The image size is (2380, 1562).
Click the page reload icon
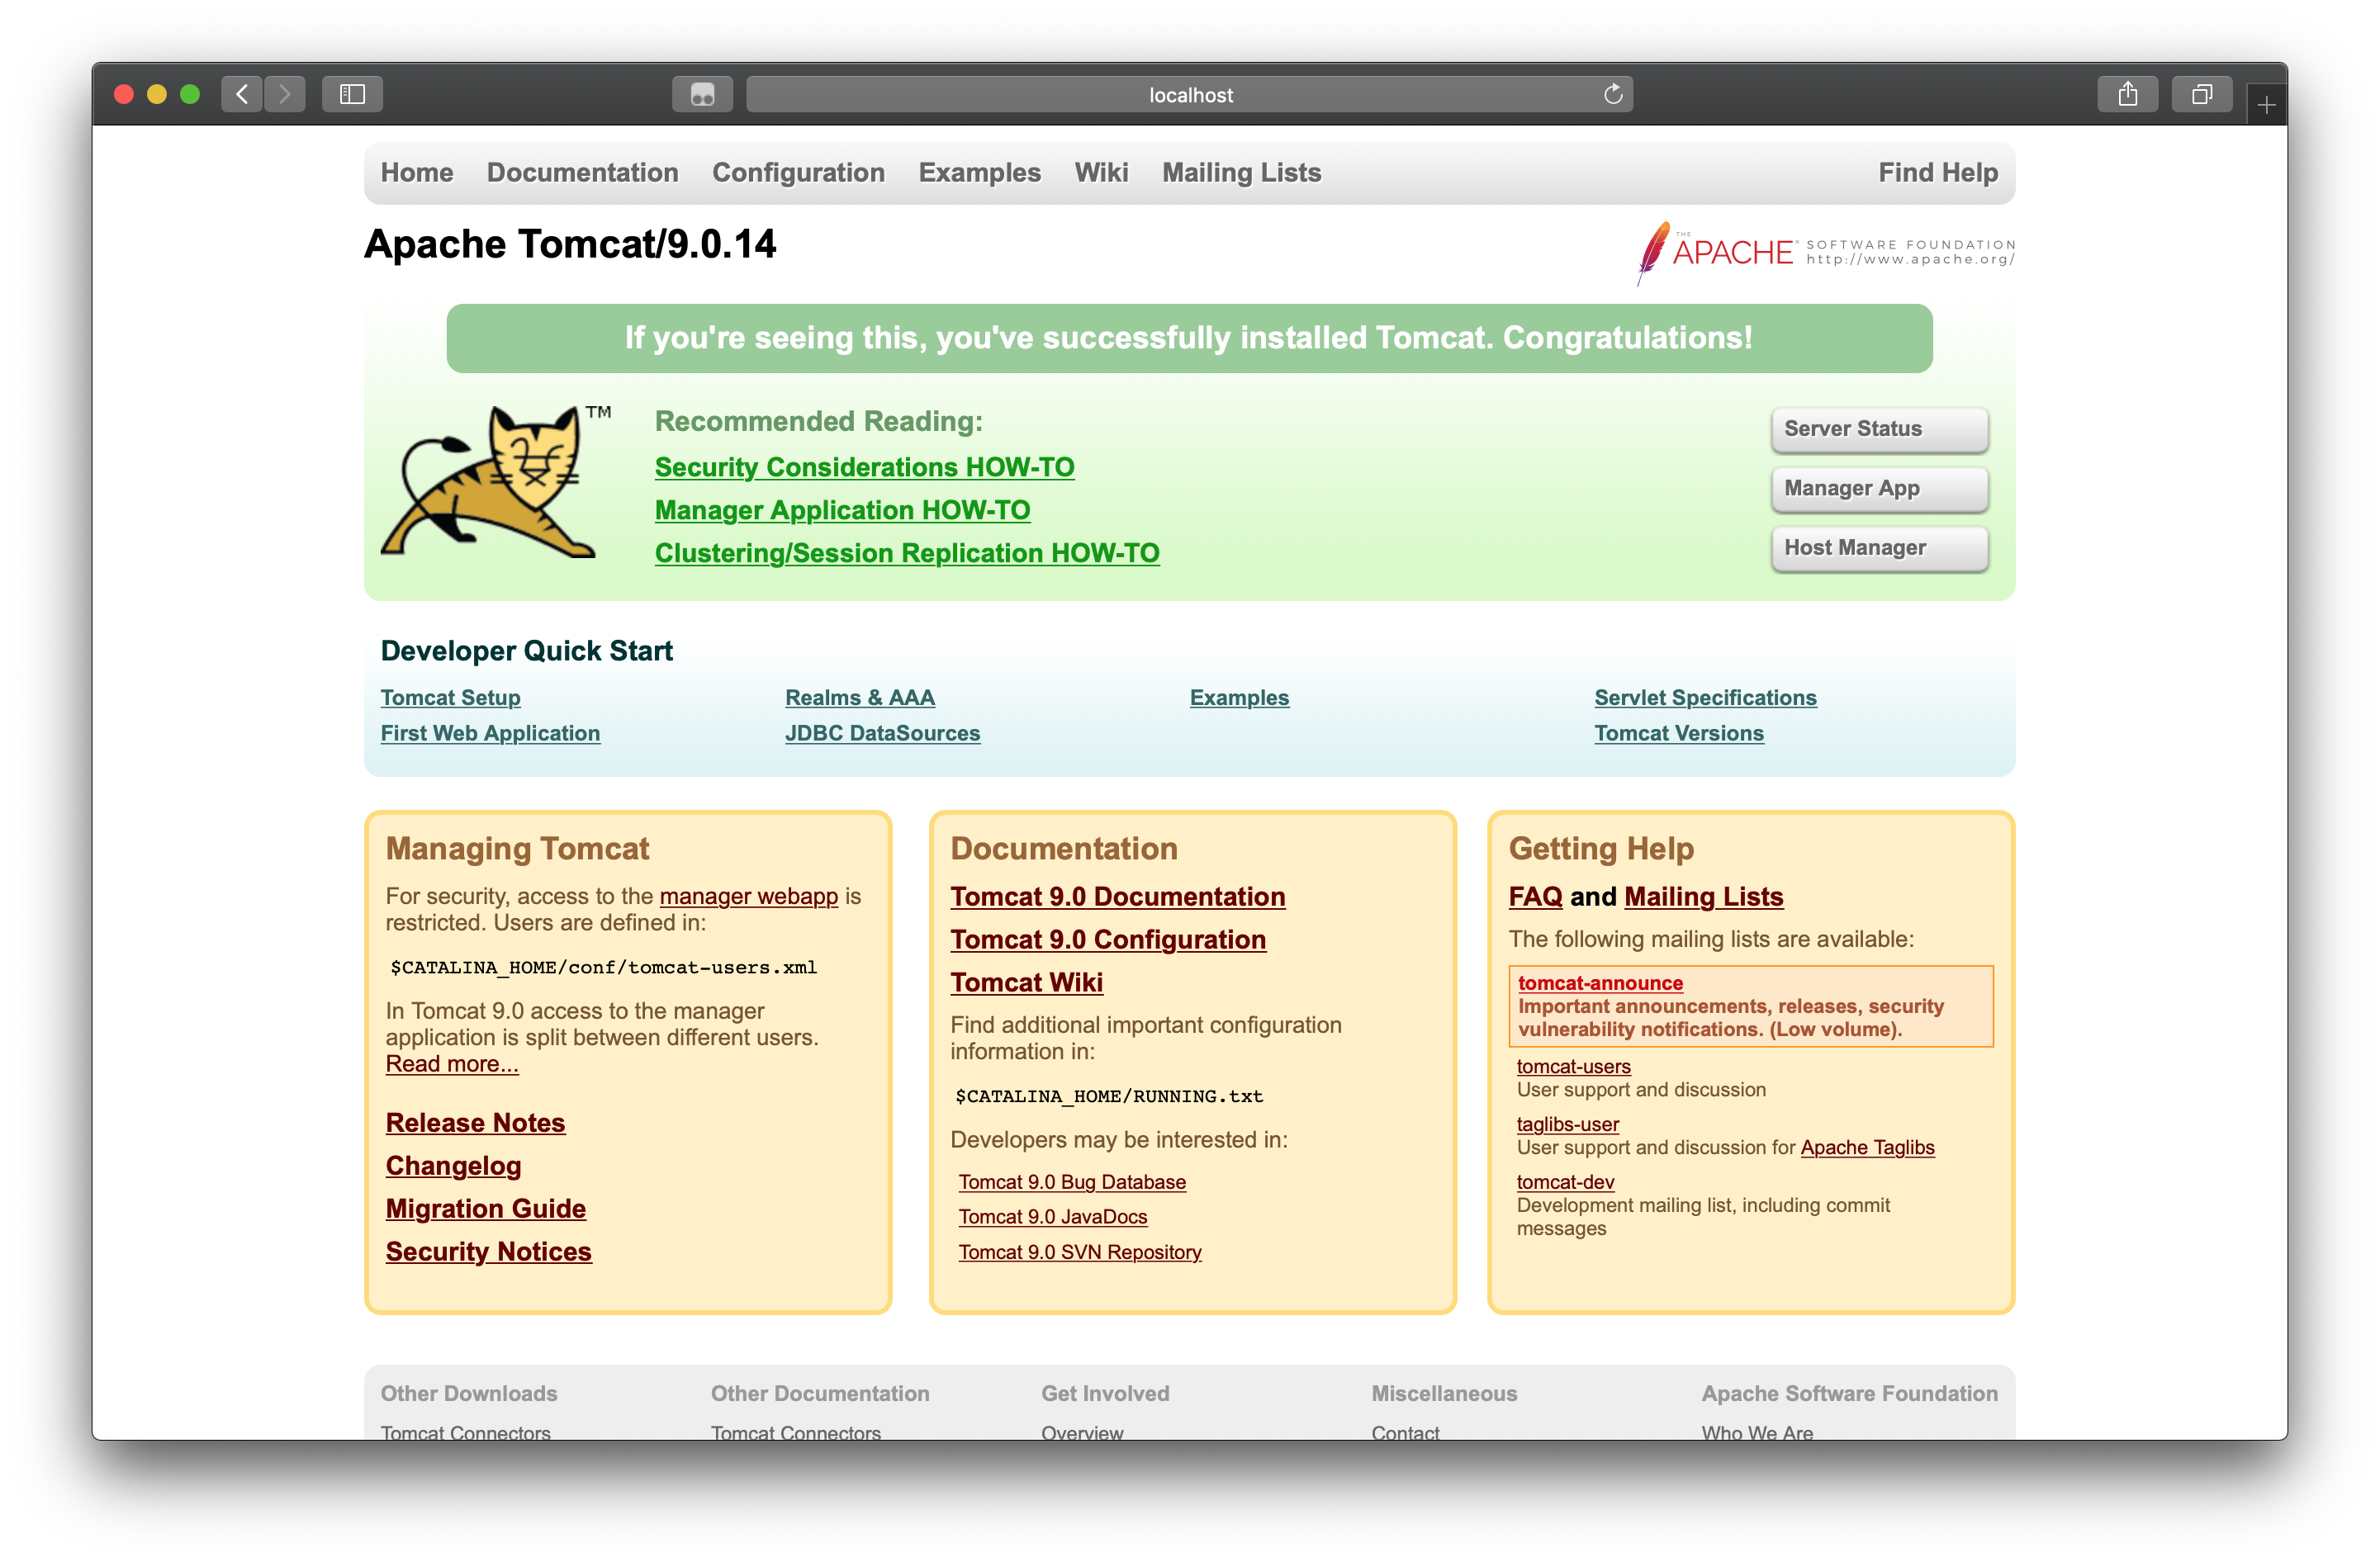coord(1612,94)
